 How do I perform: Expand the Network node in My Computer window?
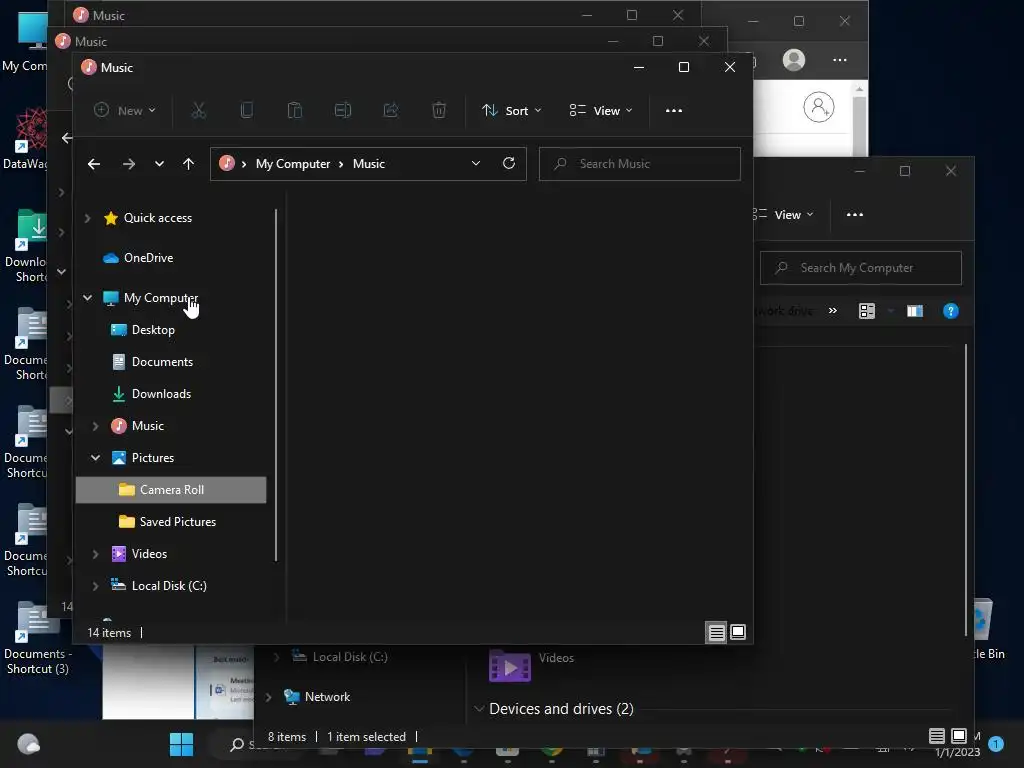click(268, 697)
